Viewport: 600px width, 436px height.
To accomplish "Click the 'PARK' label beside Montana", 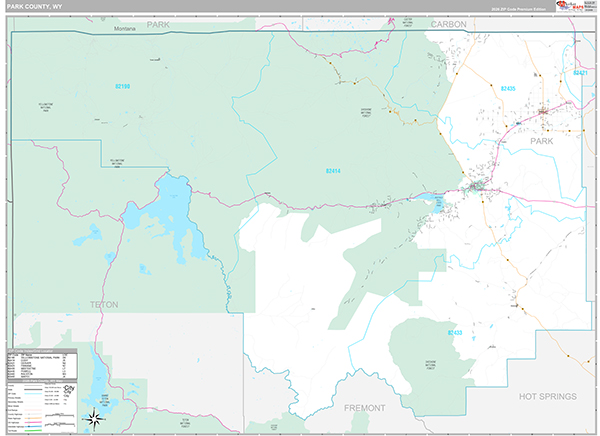I will (158, 24).
